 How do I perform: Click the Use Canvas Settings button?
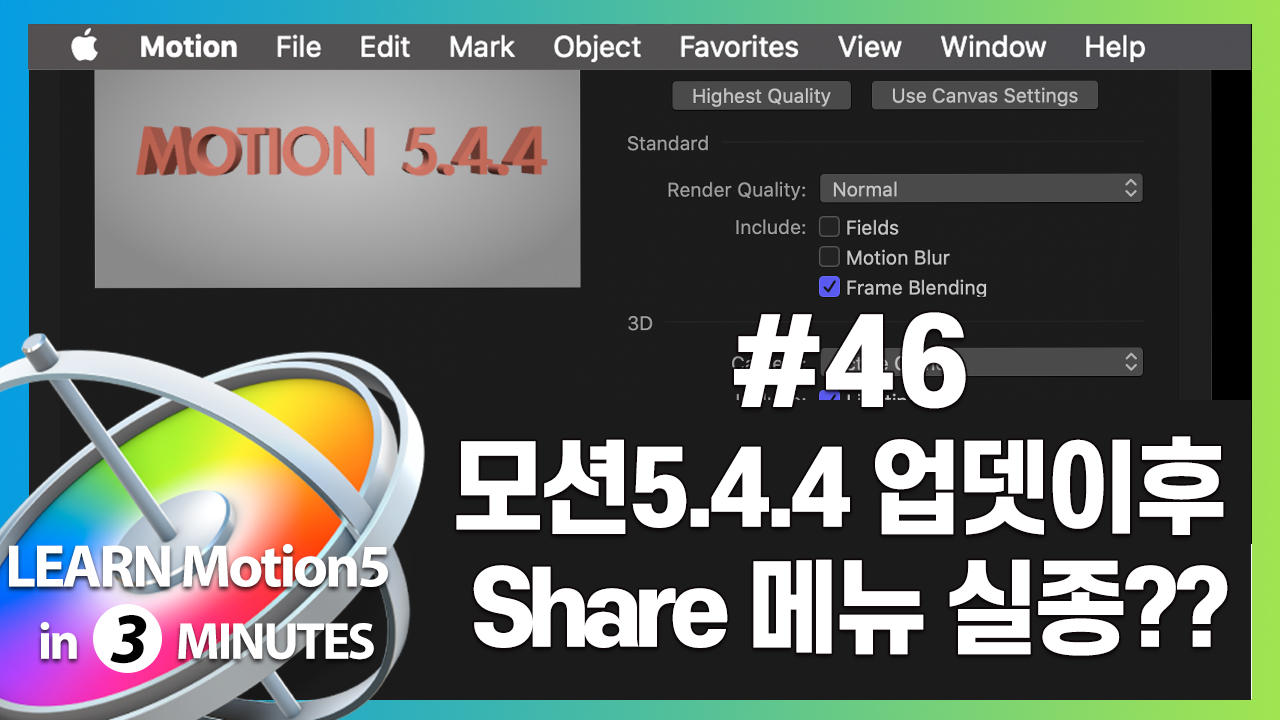click(985, 96)
